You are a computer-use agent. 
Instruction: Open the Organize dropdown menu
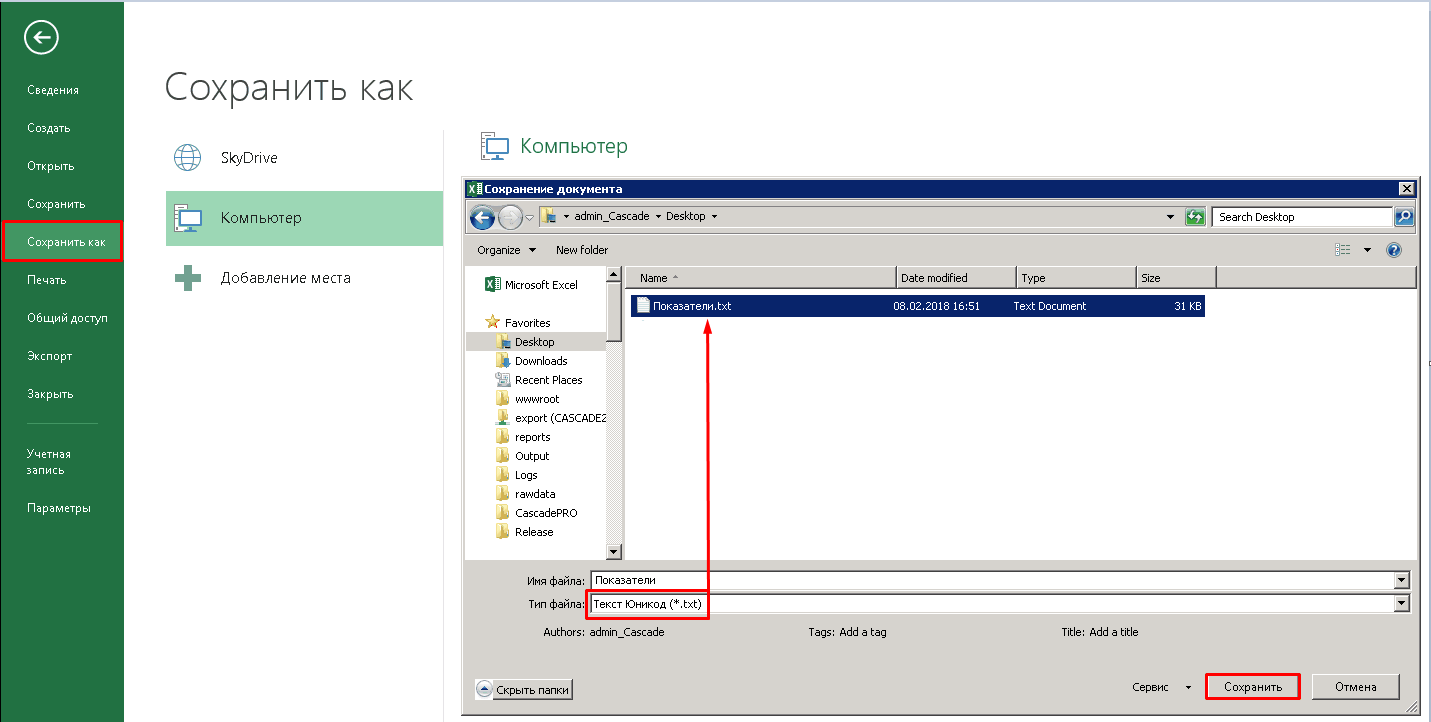[x=506, y=250]
